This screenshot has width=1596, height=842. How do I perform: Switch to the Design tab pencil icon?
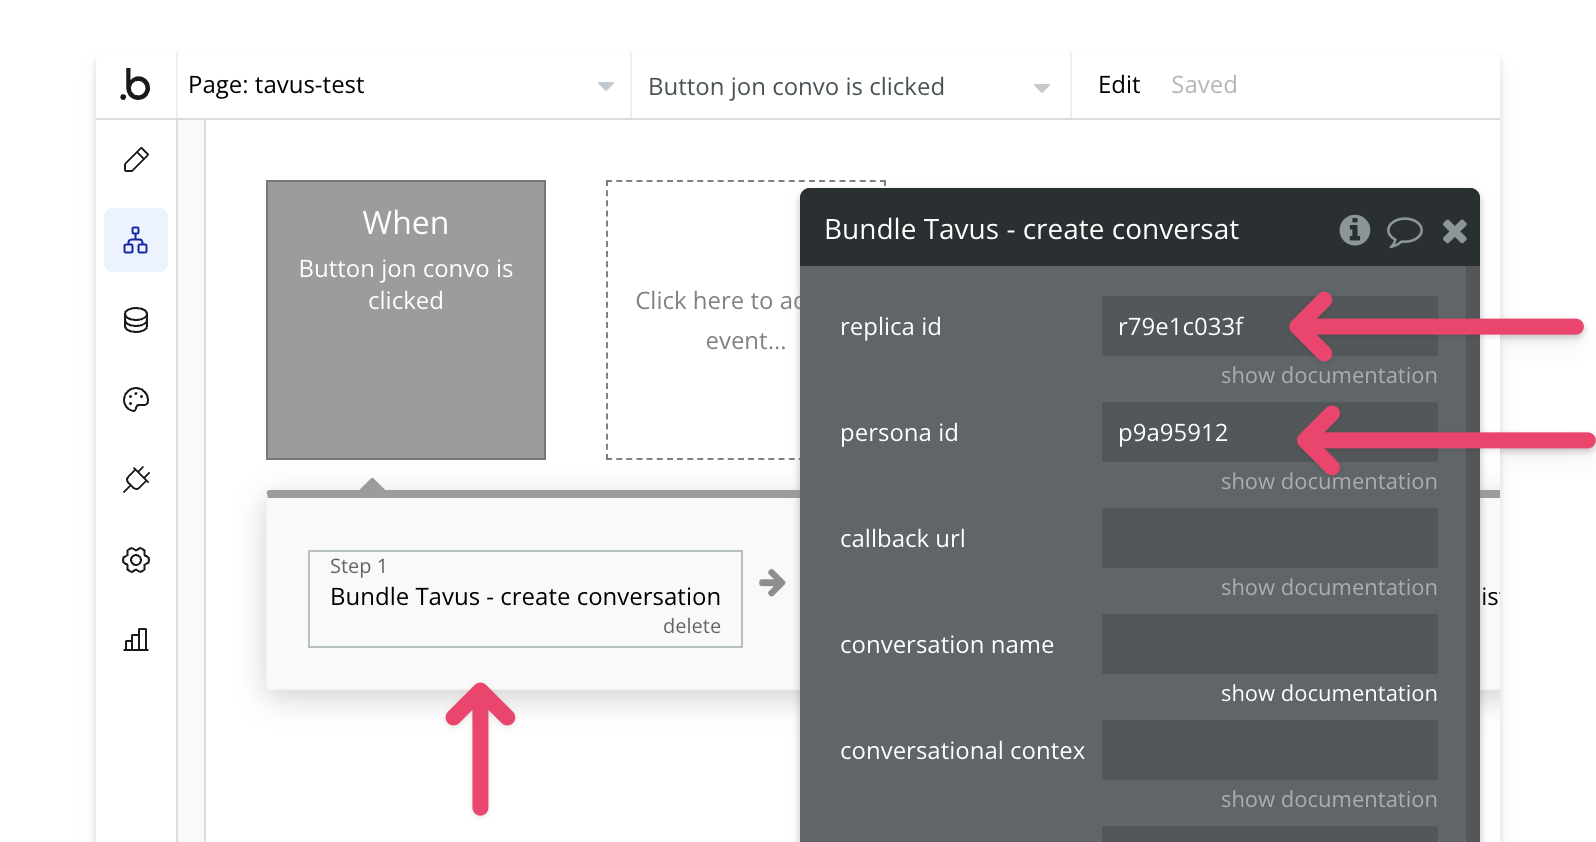click(136, 160)
